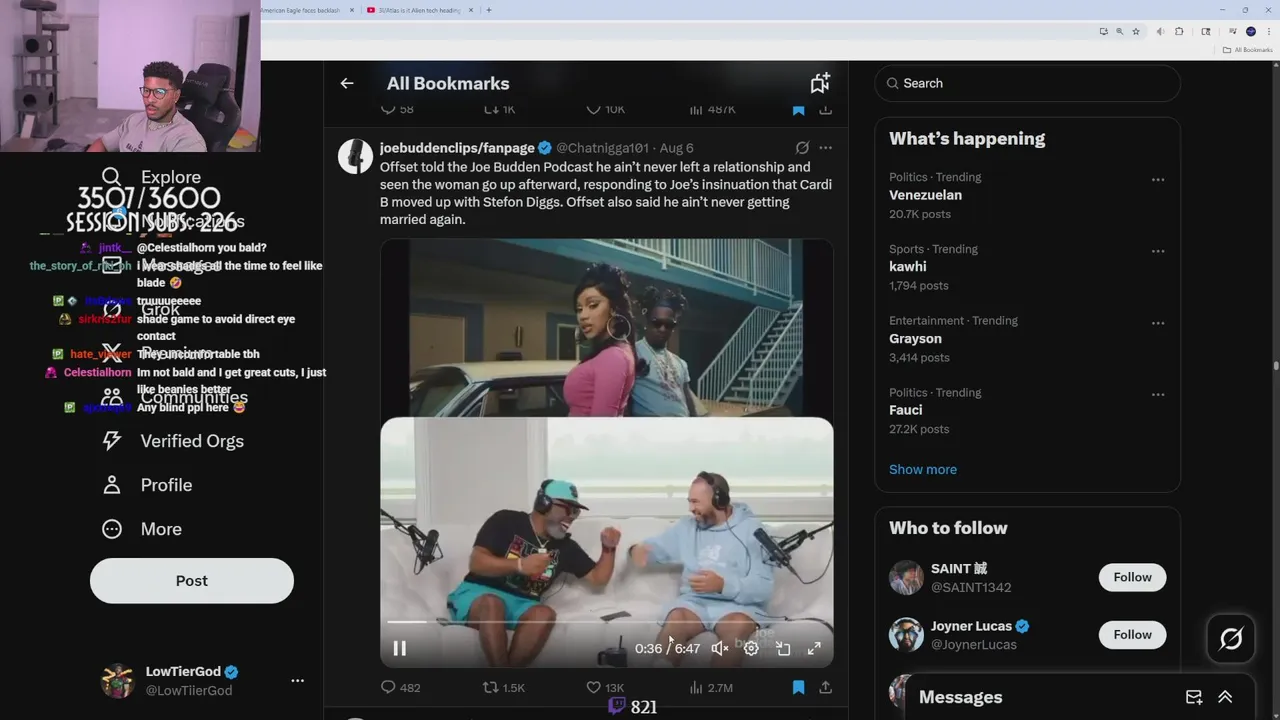Screen dimensions: 1280x720
Task: Click Show more under What's happening
Action: (x=923, y=469)
